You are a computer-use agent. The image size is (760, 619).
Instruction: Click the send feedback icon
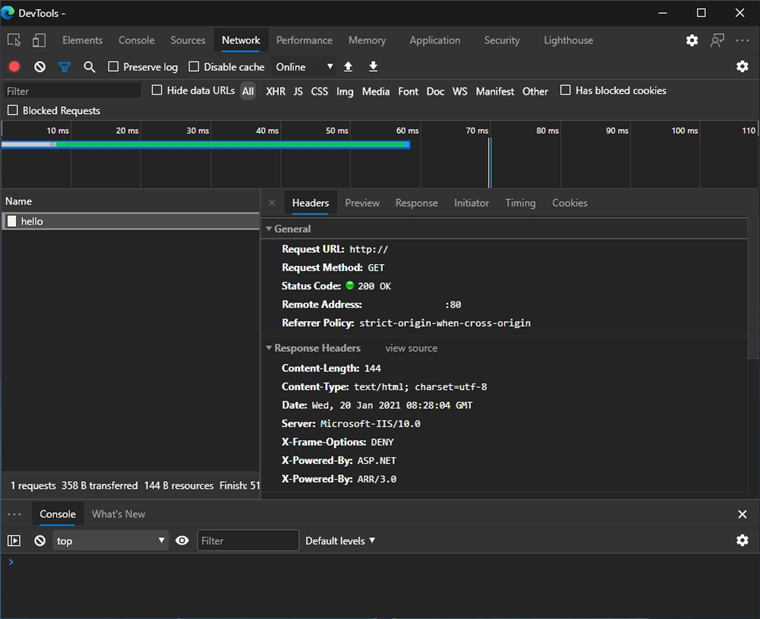click(717, 40)
